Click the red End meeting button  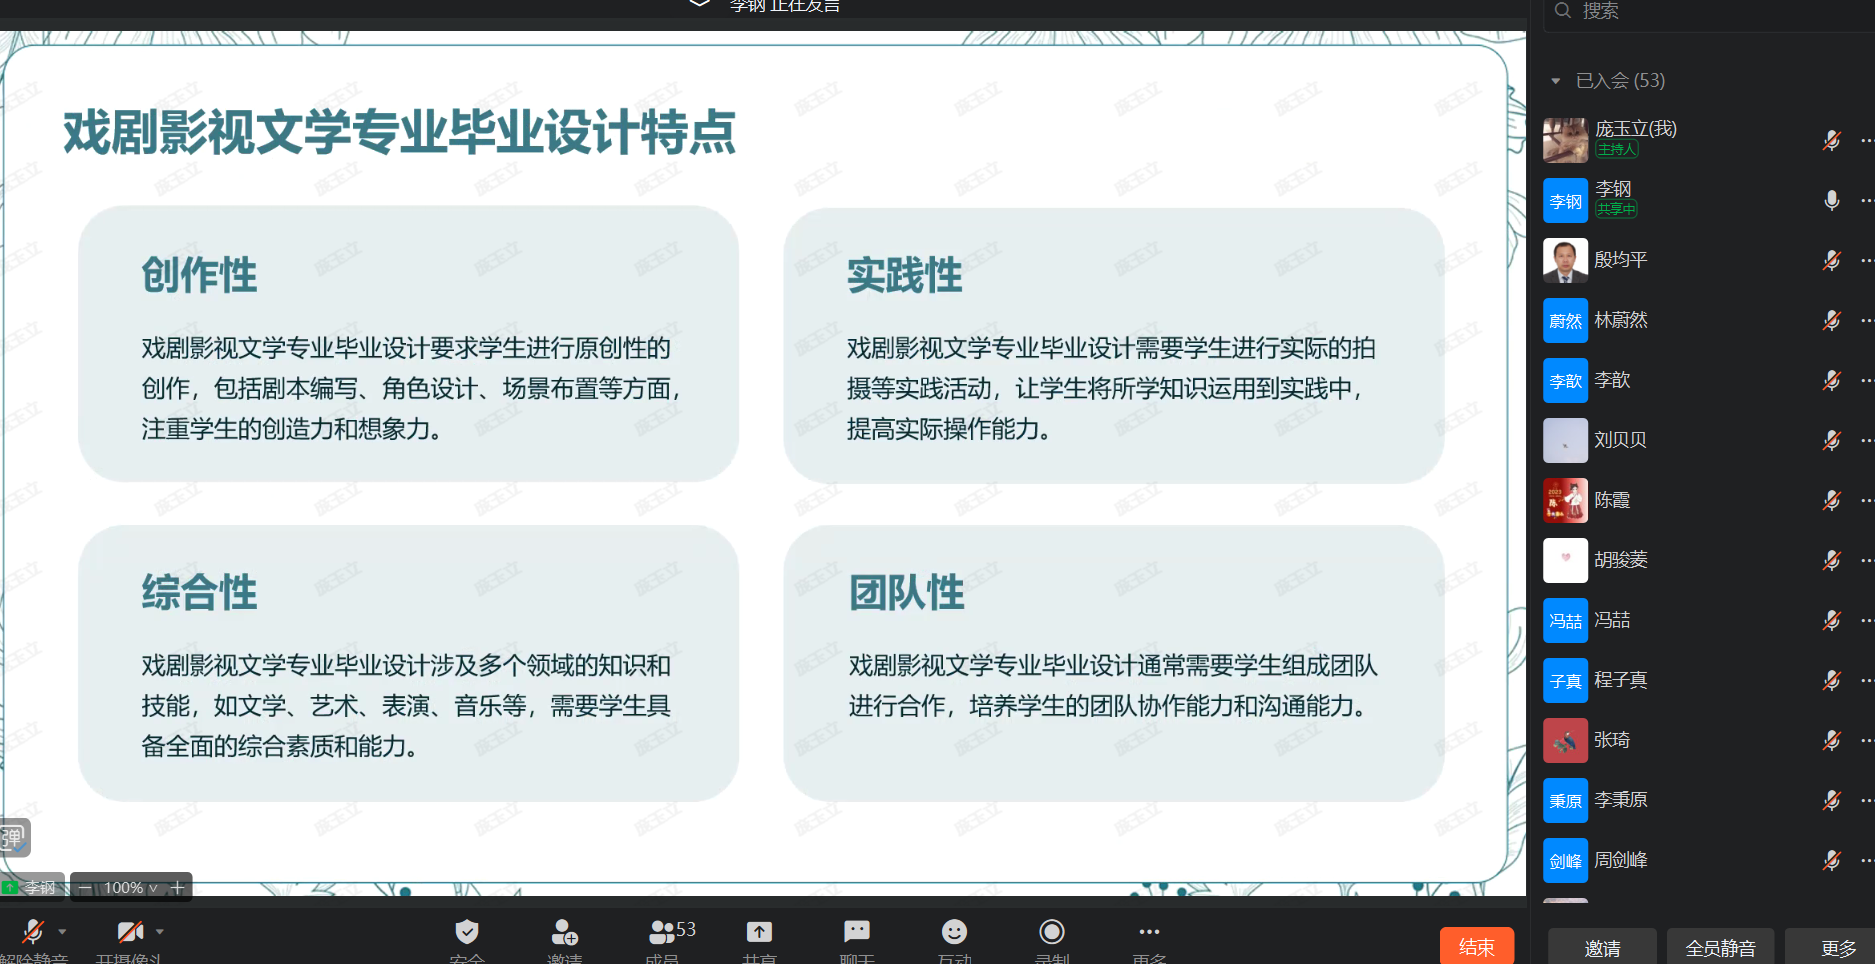pyautogui.click(x=1477, y=947)
